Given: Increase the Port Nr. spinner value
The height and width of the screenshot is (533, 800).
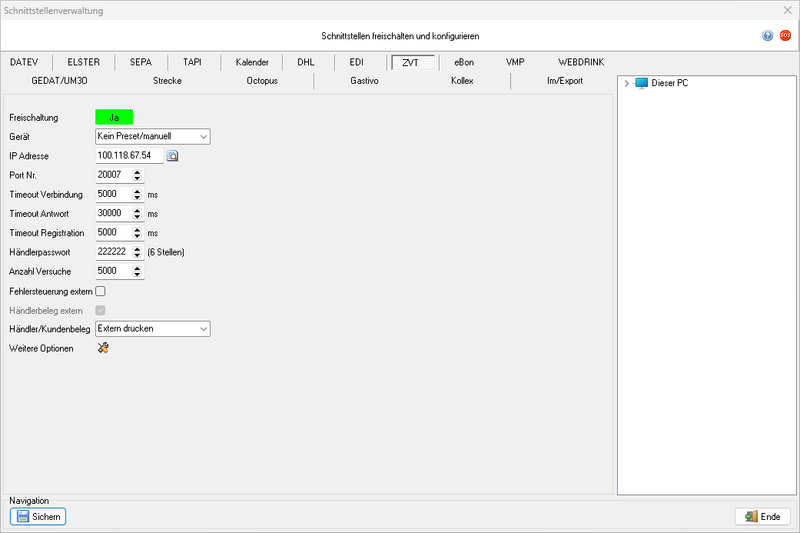Looking at the screenshot, I should click(x=137, y=171).
